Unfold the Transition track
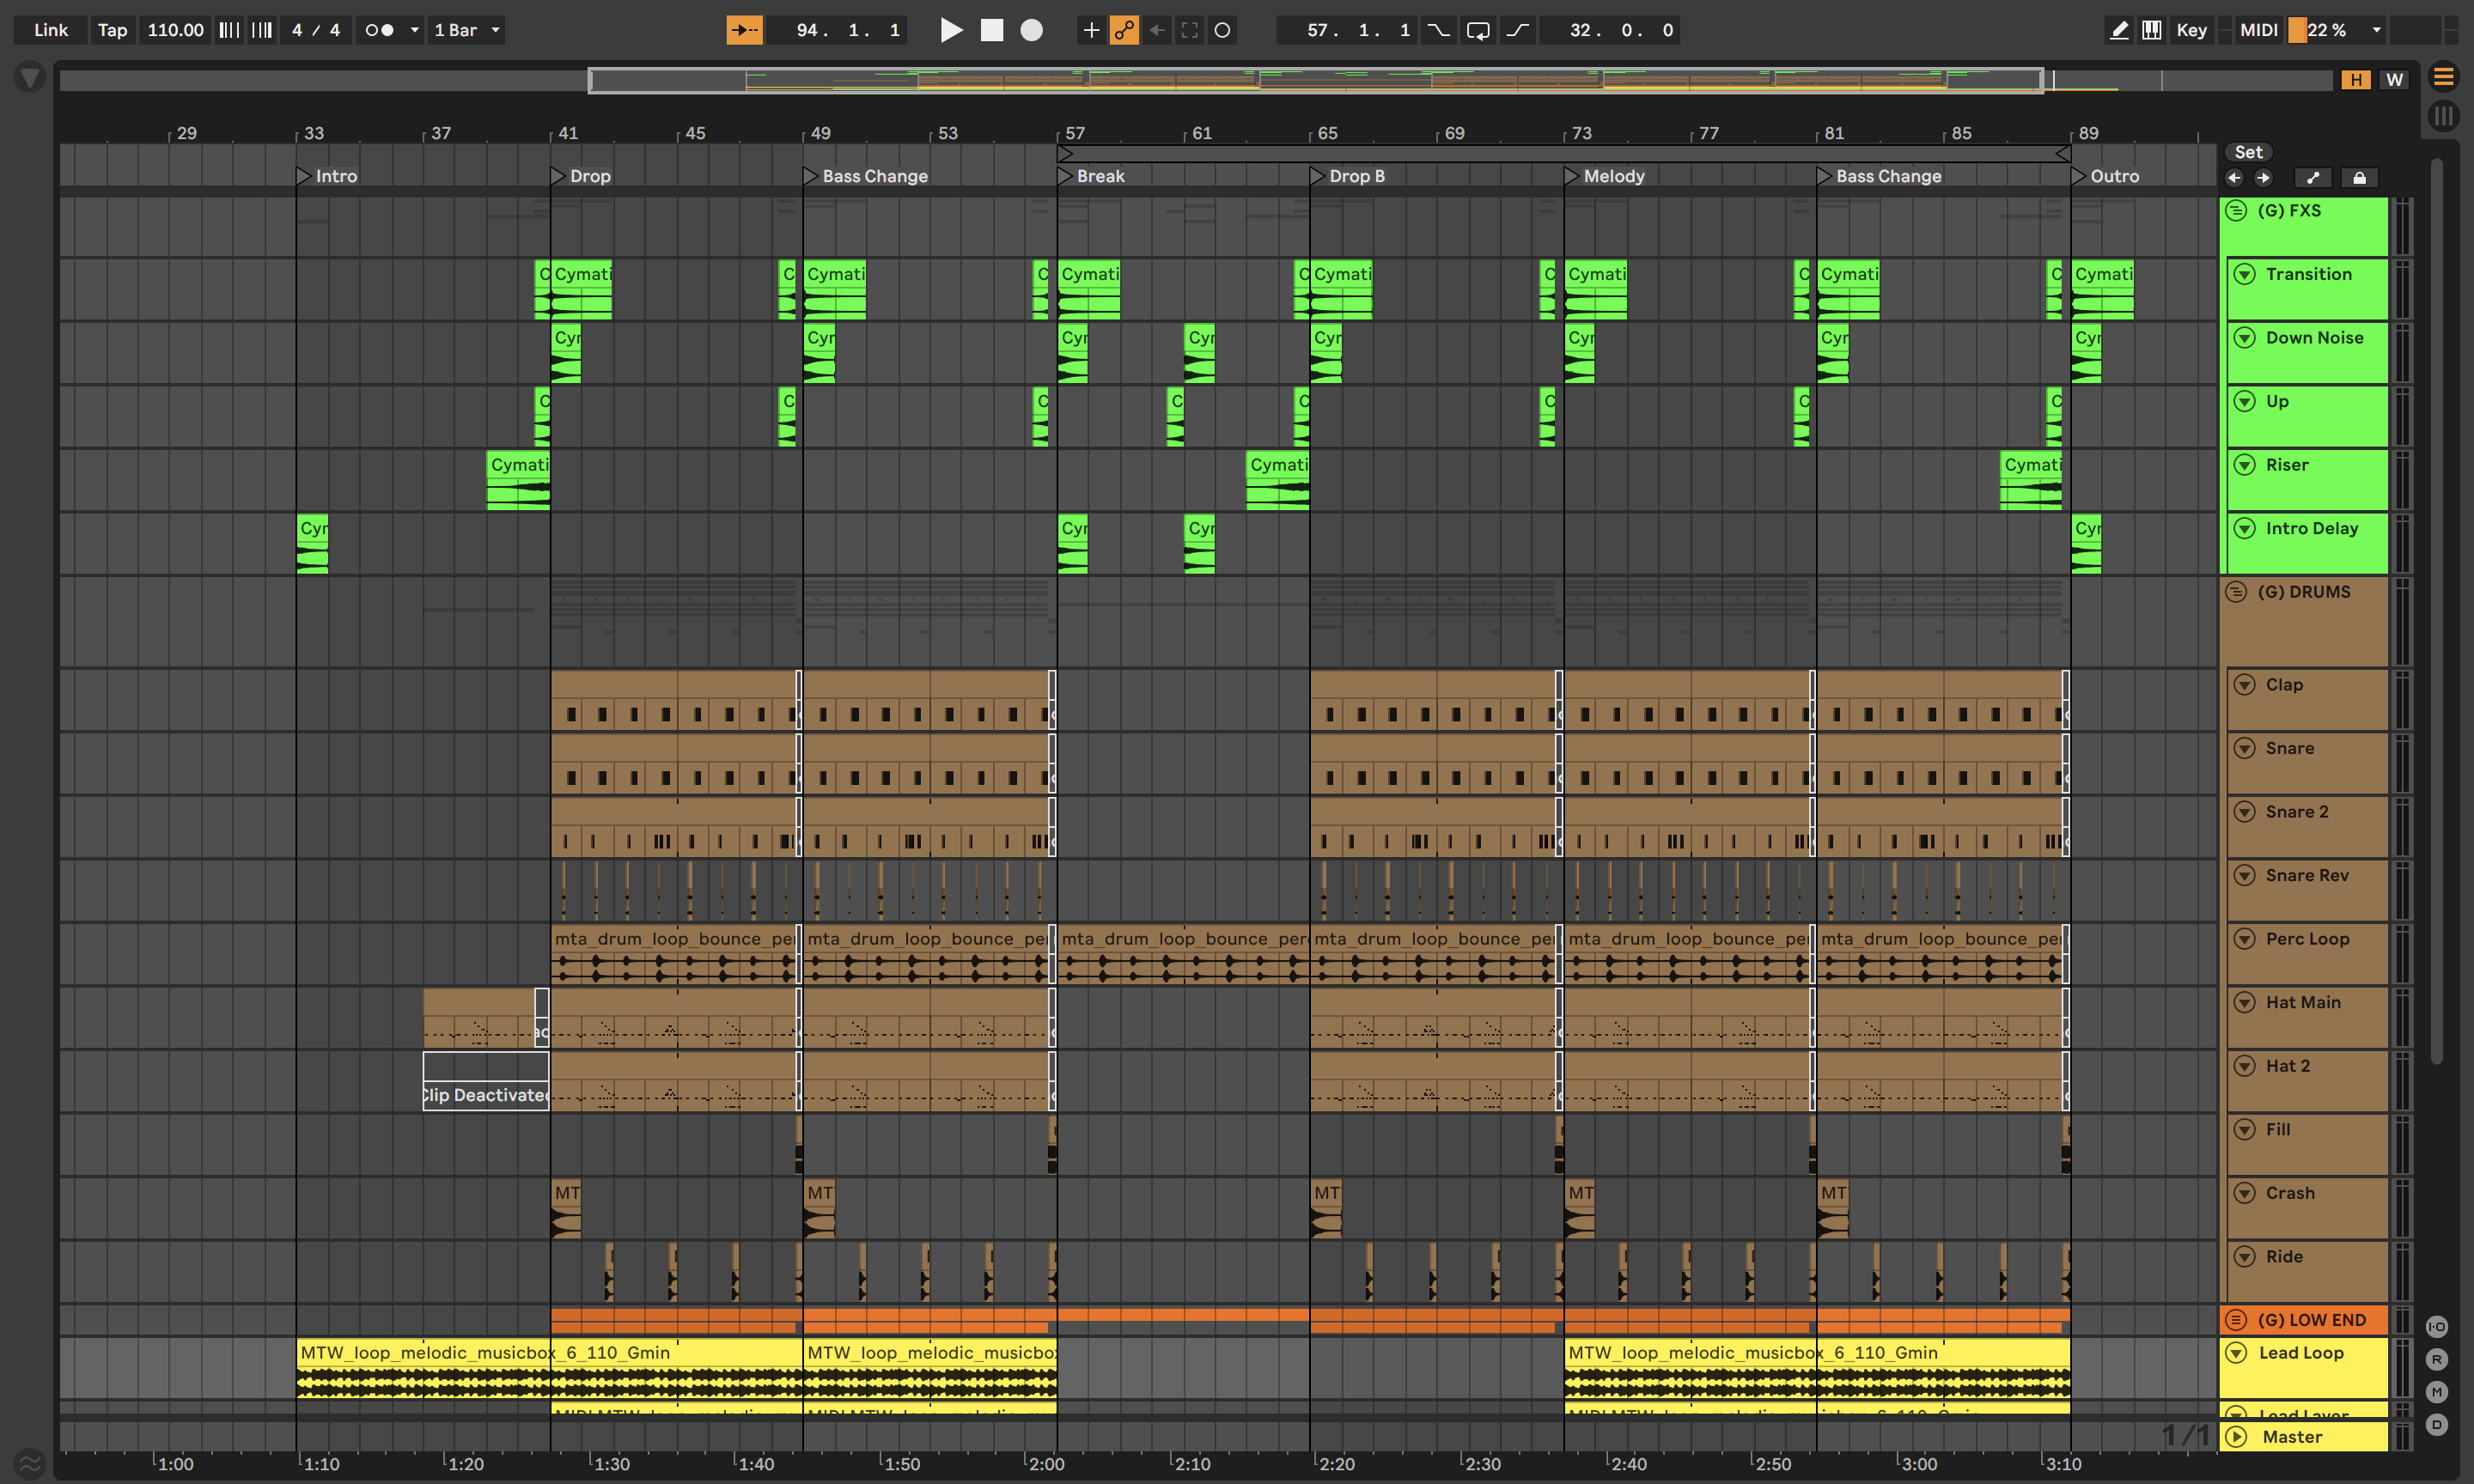The width and height of the screenshot is (2474, 1484). [x=2245, y=274]
